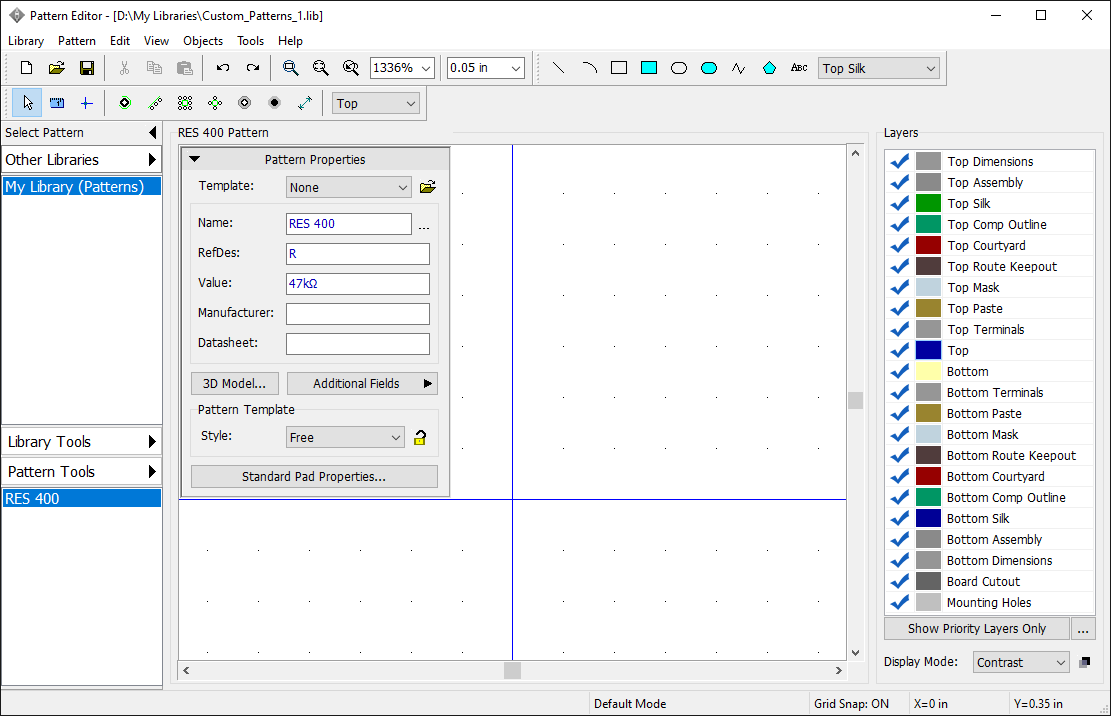Expand Additional Fields
This screenshot has width=1111, height=716.
tap(362, 383)
